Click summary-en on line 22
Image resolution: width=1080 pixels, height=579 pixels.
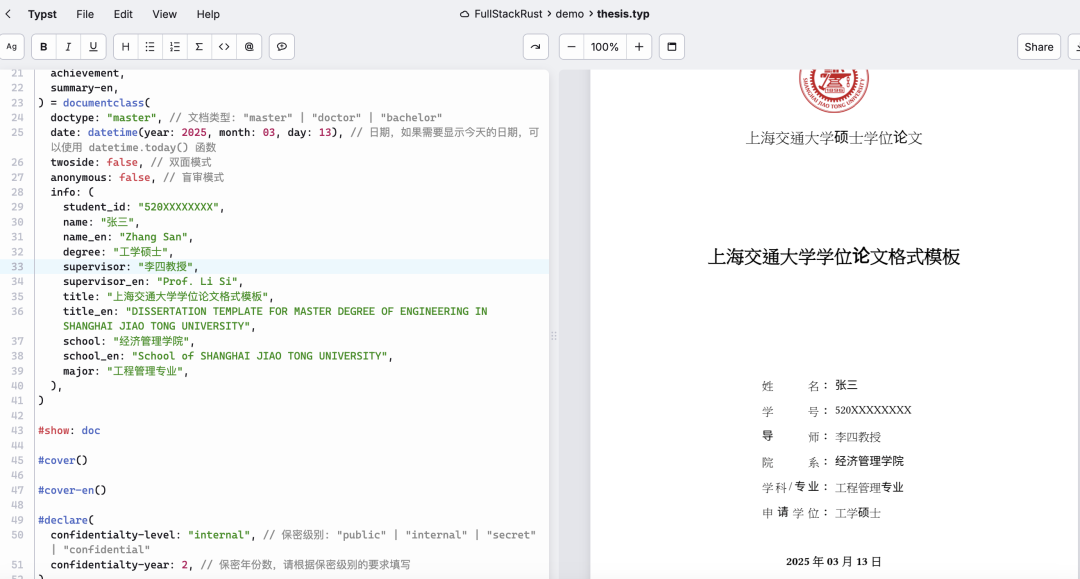(x=81, y=87)
